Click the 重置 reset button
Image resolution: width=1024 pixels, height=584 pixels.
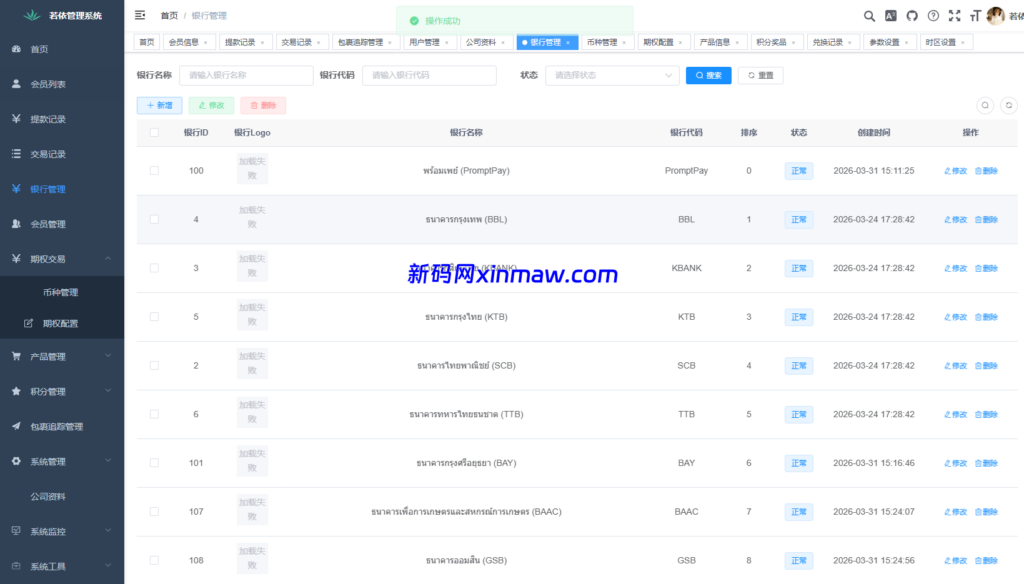point(761,75)
